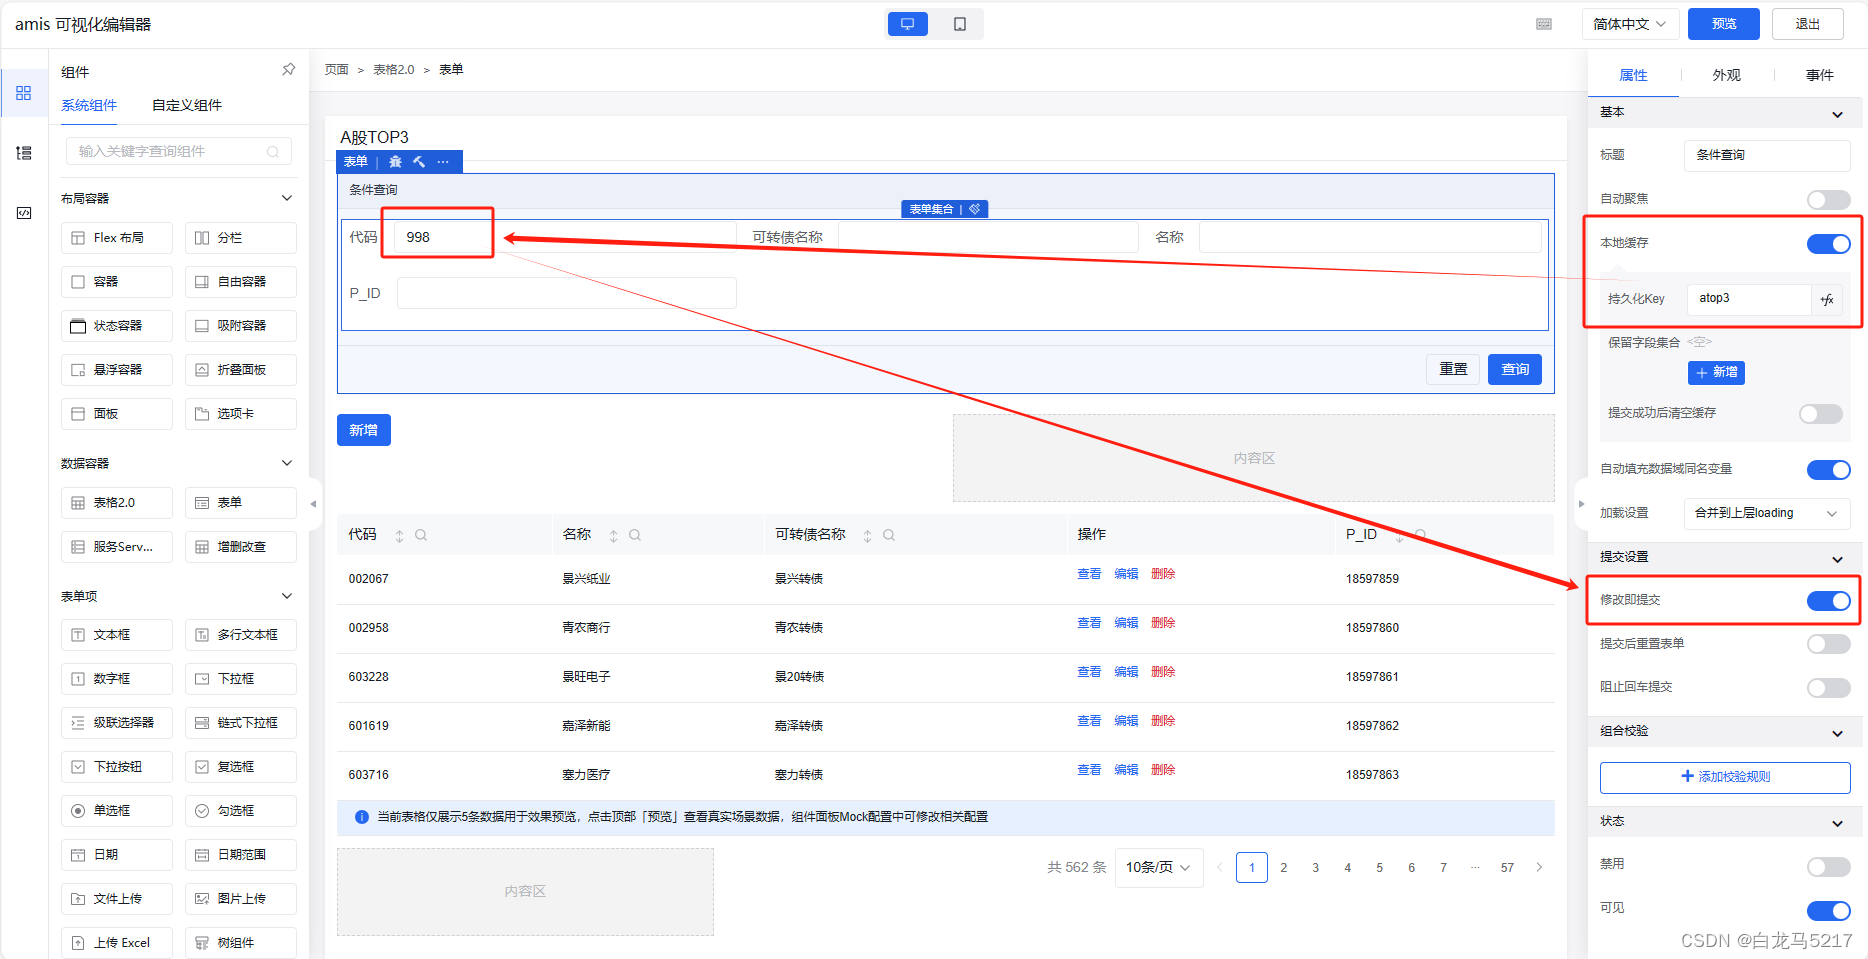Click the fx expression icon for 持久化Key

click(x=1827, y=299)
